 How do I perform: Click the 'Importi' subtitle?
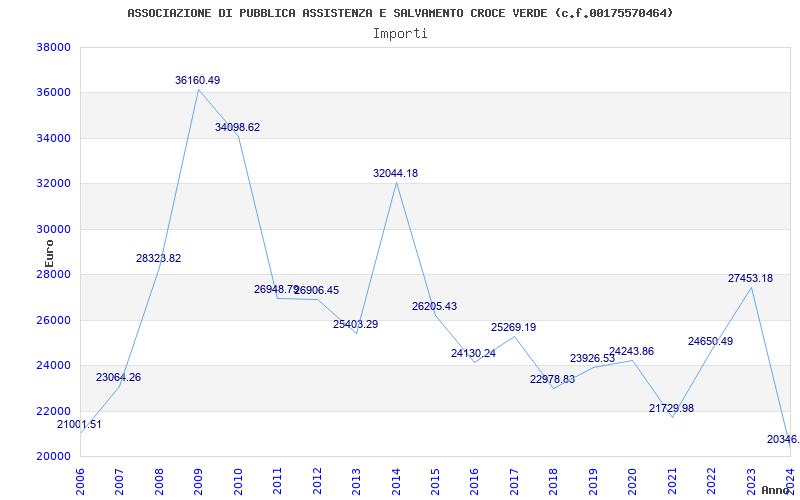point(400,34)
